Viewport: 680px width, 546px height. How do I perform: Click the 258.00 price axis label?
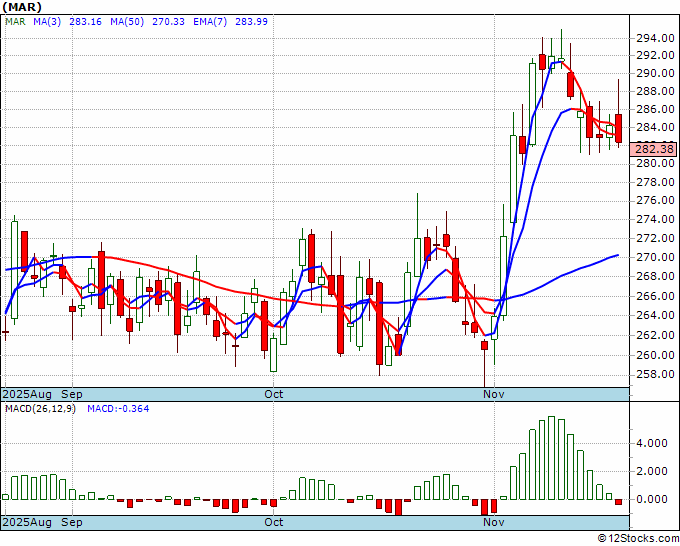point(655,375)
